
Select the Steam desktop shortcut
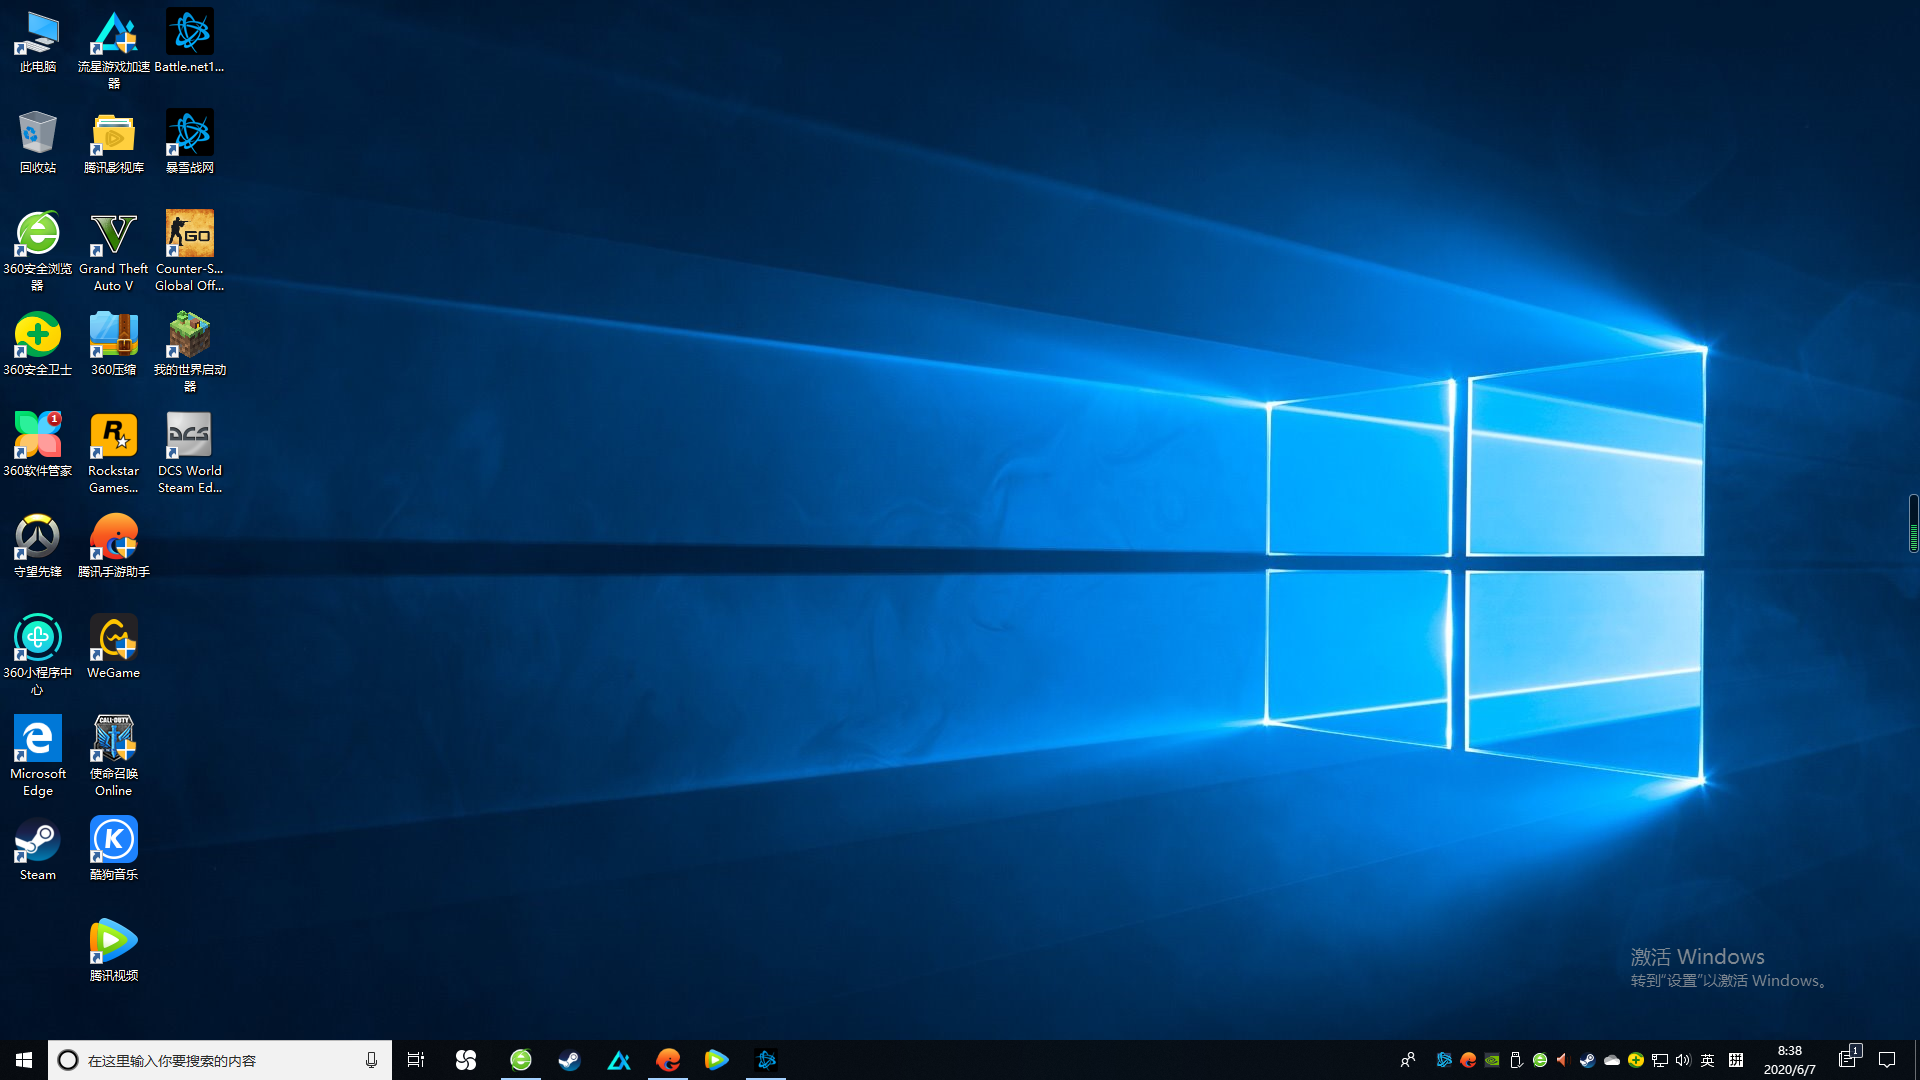pyautogui.click(x=38, y=850)
